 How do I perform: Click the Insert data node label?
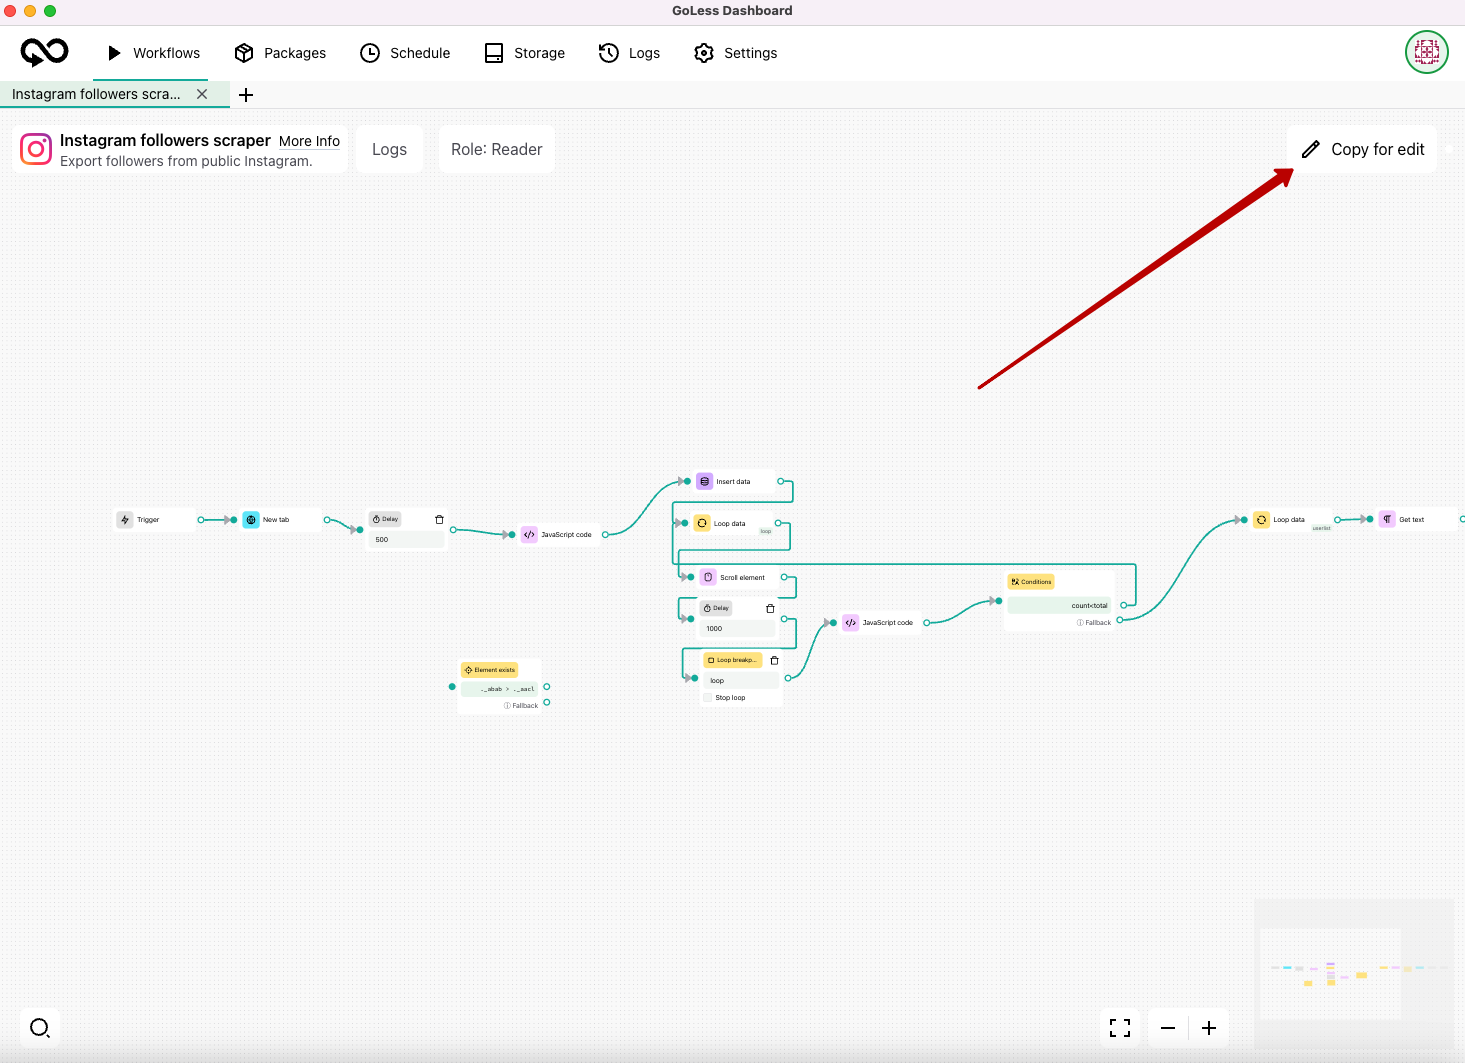click(733, 482)
